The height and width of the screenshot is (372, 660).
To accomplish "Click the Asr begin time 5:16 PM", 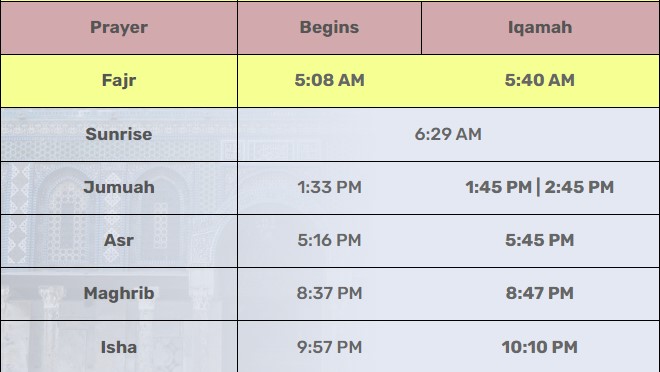I will coord(330,240).
